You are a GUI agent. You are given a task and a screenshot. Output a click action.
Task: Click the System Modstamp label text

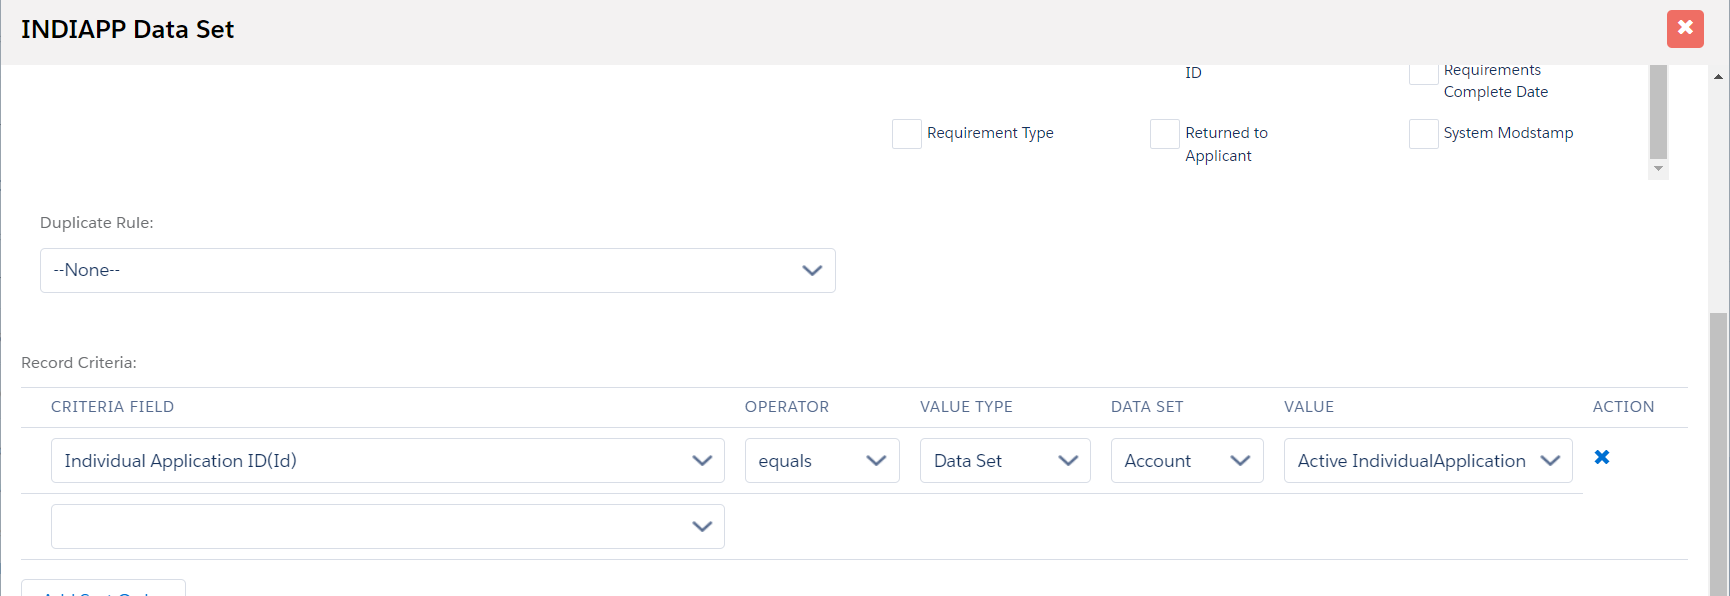coord(1507,133)
